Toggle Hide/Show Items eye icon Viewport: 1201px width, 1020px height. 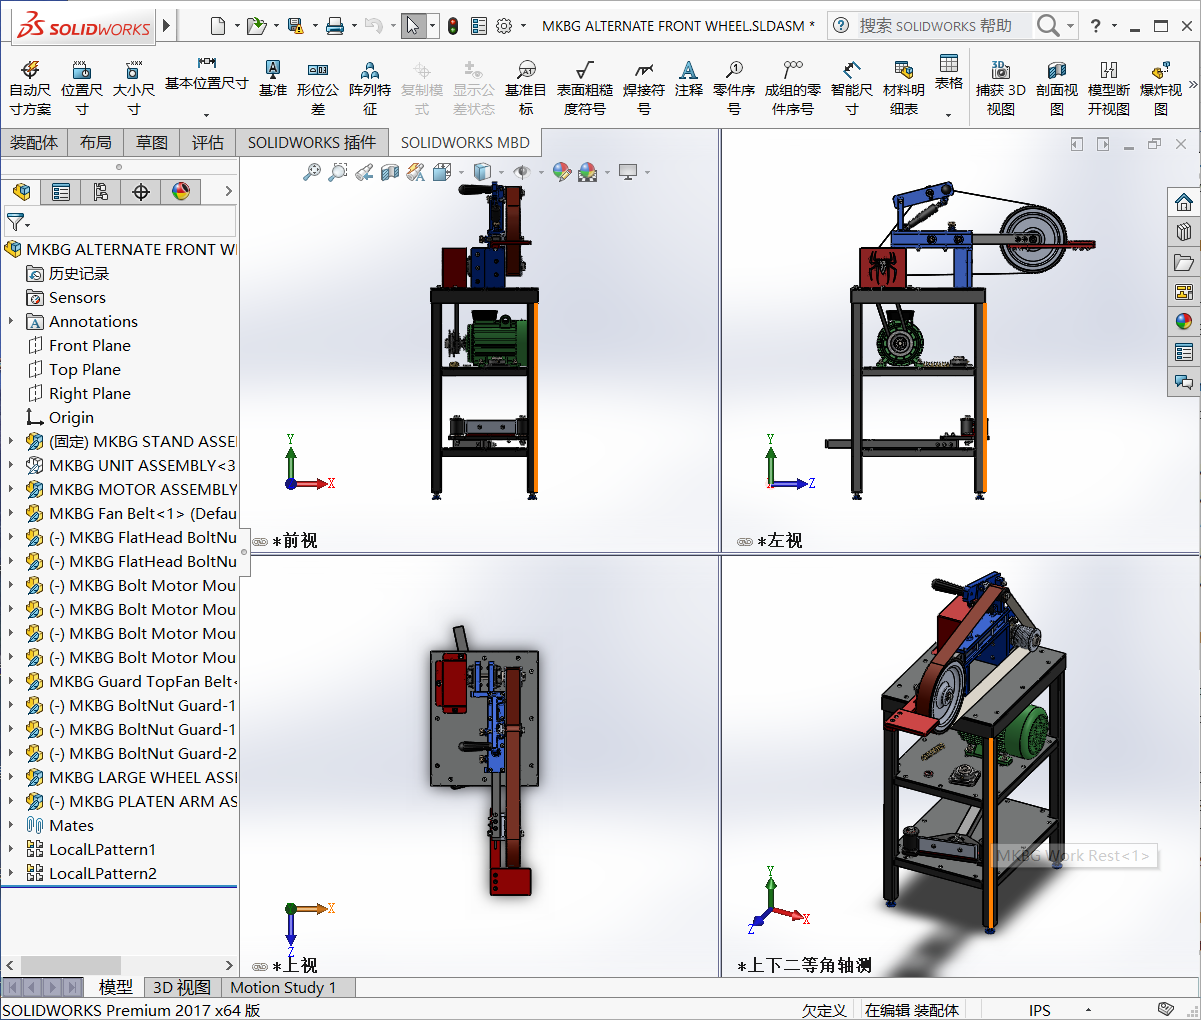point(521,172)
